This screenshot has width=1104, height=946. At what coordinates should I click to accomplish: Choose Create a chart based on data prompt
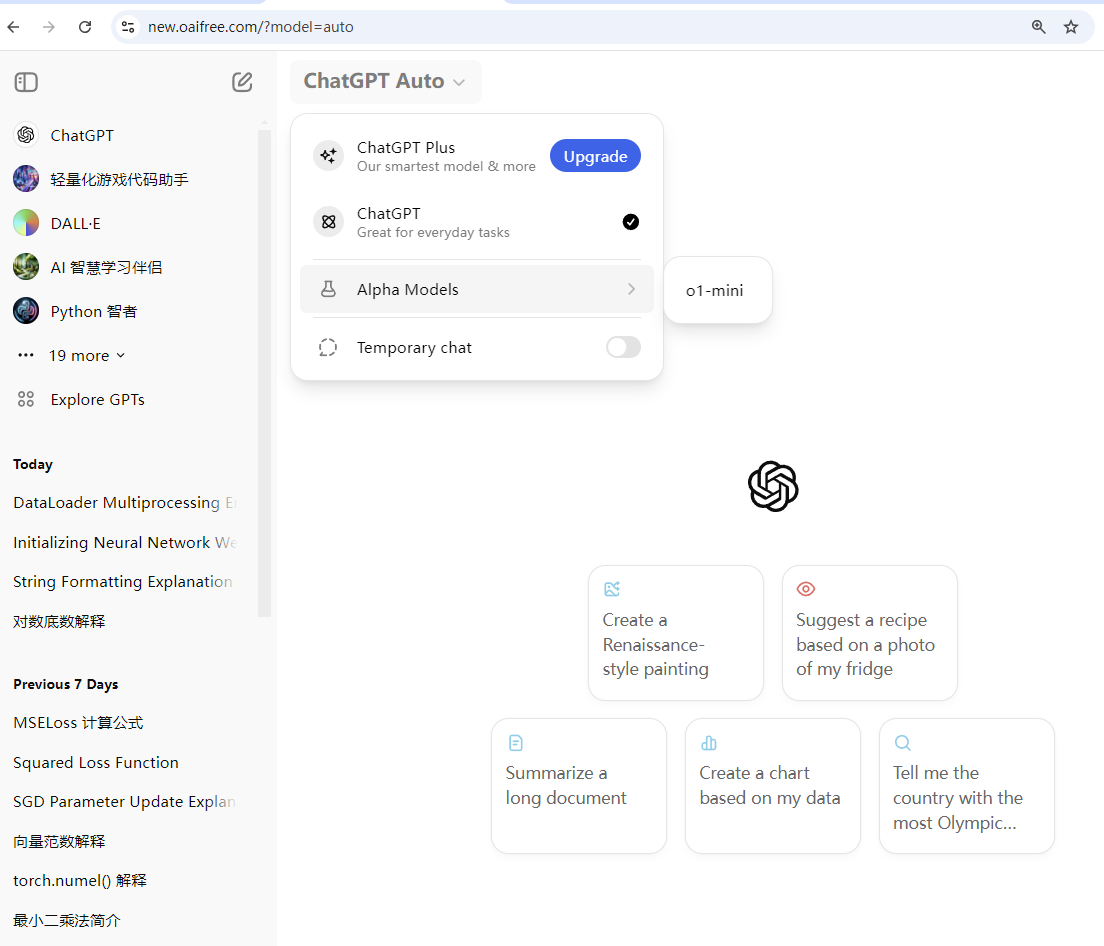click(x=773, y=786)
